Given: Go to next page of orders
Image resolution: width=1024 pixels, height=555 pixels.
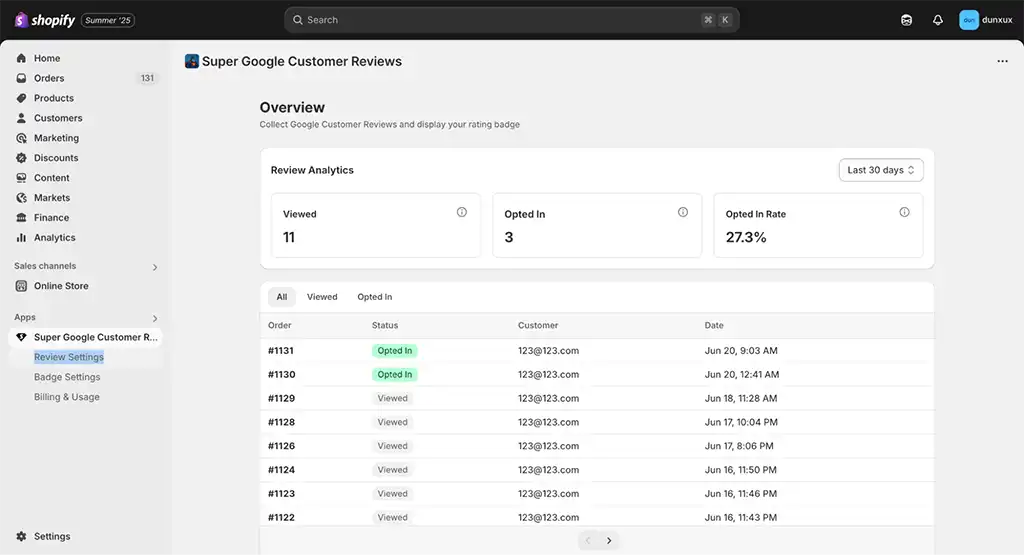Looking at the screenshot, I should pyautogui.click(x=609, y=541).
